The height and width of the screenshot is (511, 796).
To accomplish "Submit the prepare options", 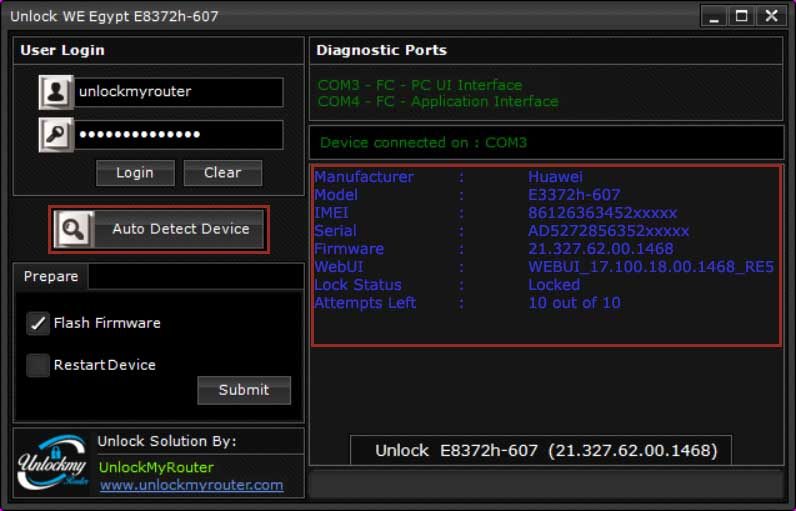I will (x=244, y=390).
